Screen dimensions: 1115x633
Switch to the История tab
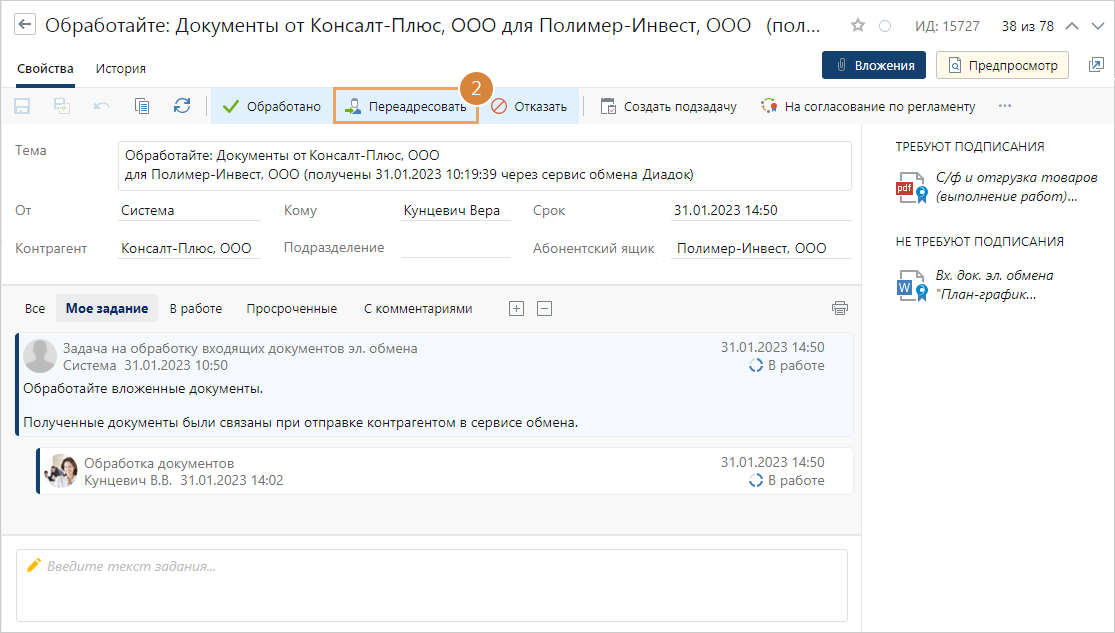[x=120, y=68]
